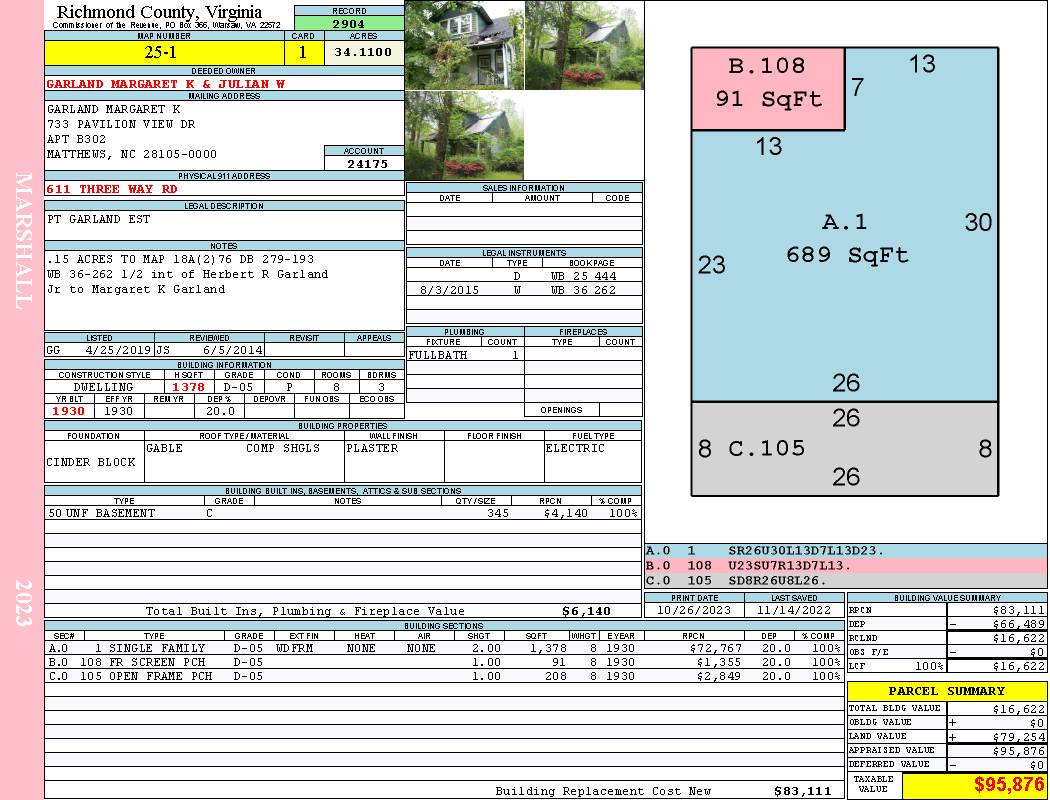Click 2023 year on pink sidebar
The width and height of the screenshot is (1050, 800).
pyautogui.click(x=23, y=603)
